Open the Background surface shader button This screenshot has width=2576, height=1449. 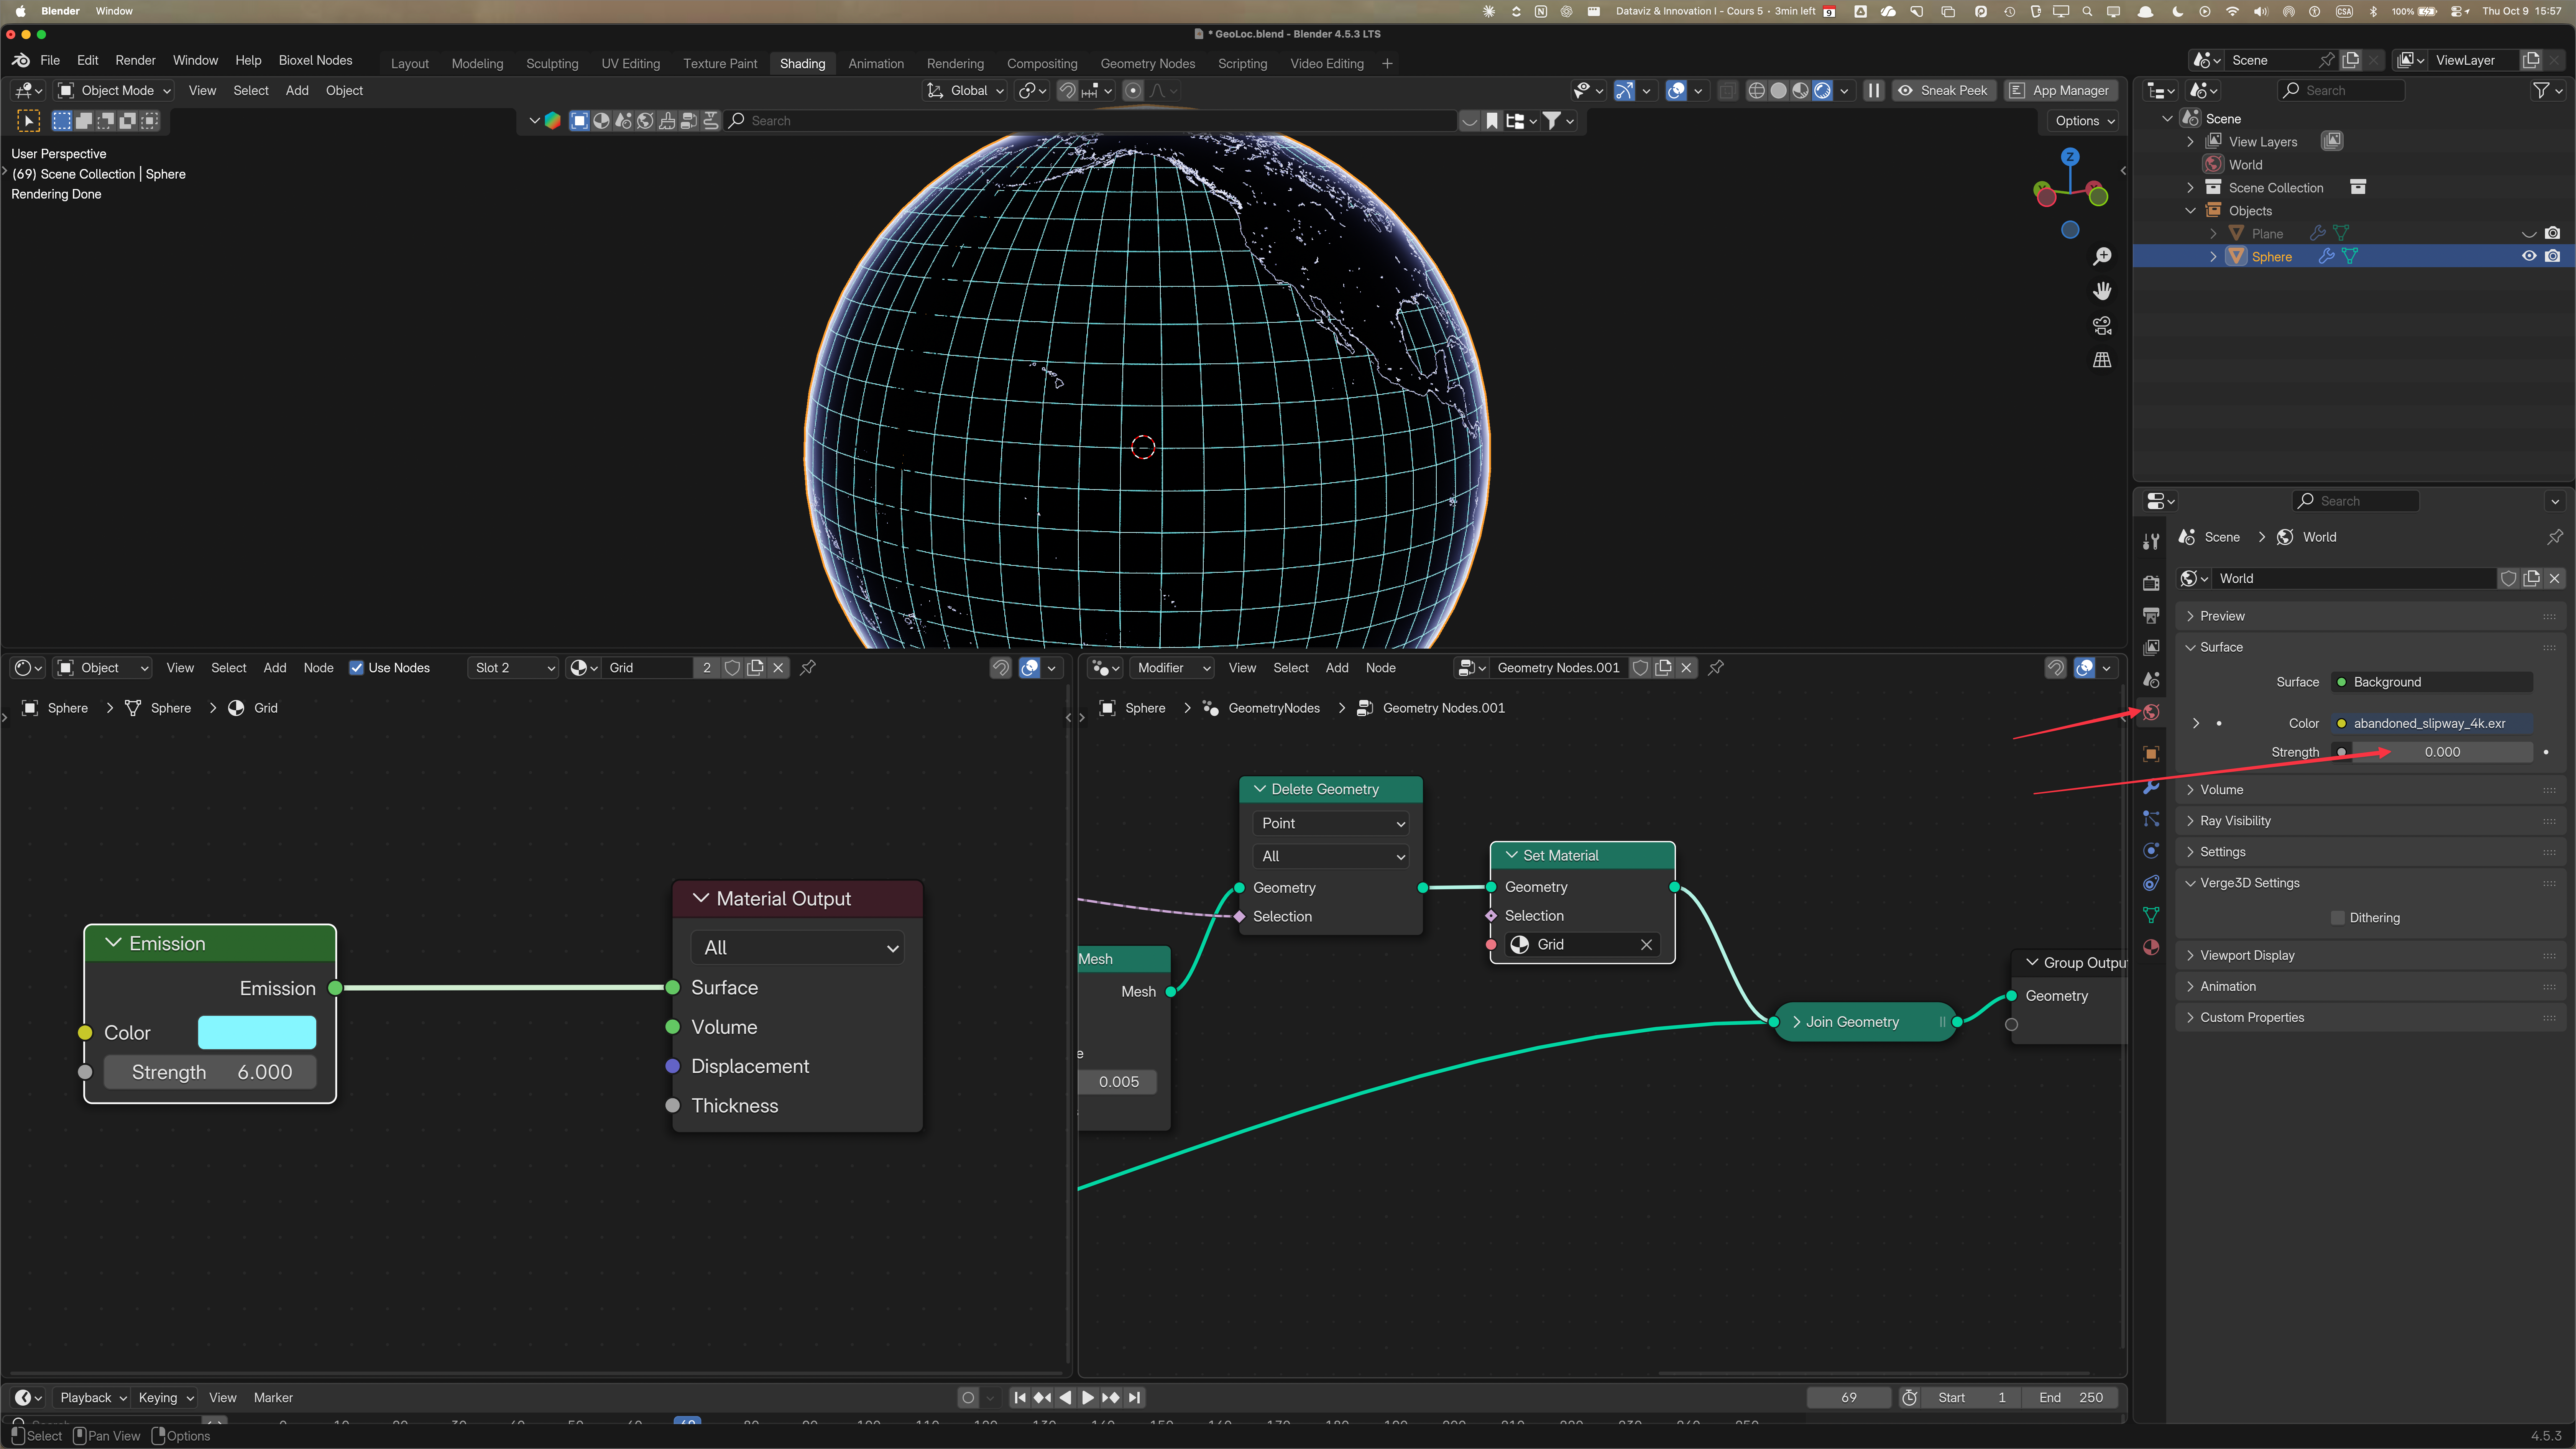[2432, 682]
